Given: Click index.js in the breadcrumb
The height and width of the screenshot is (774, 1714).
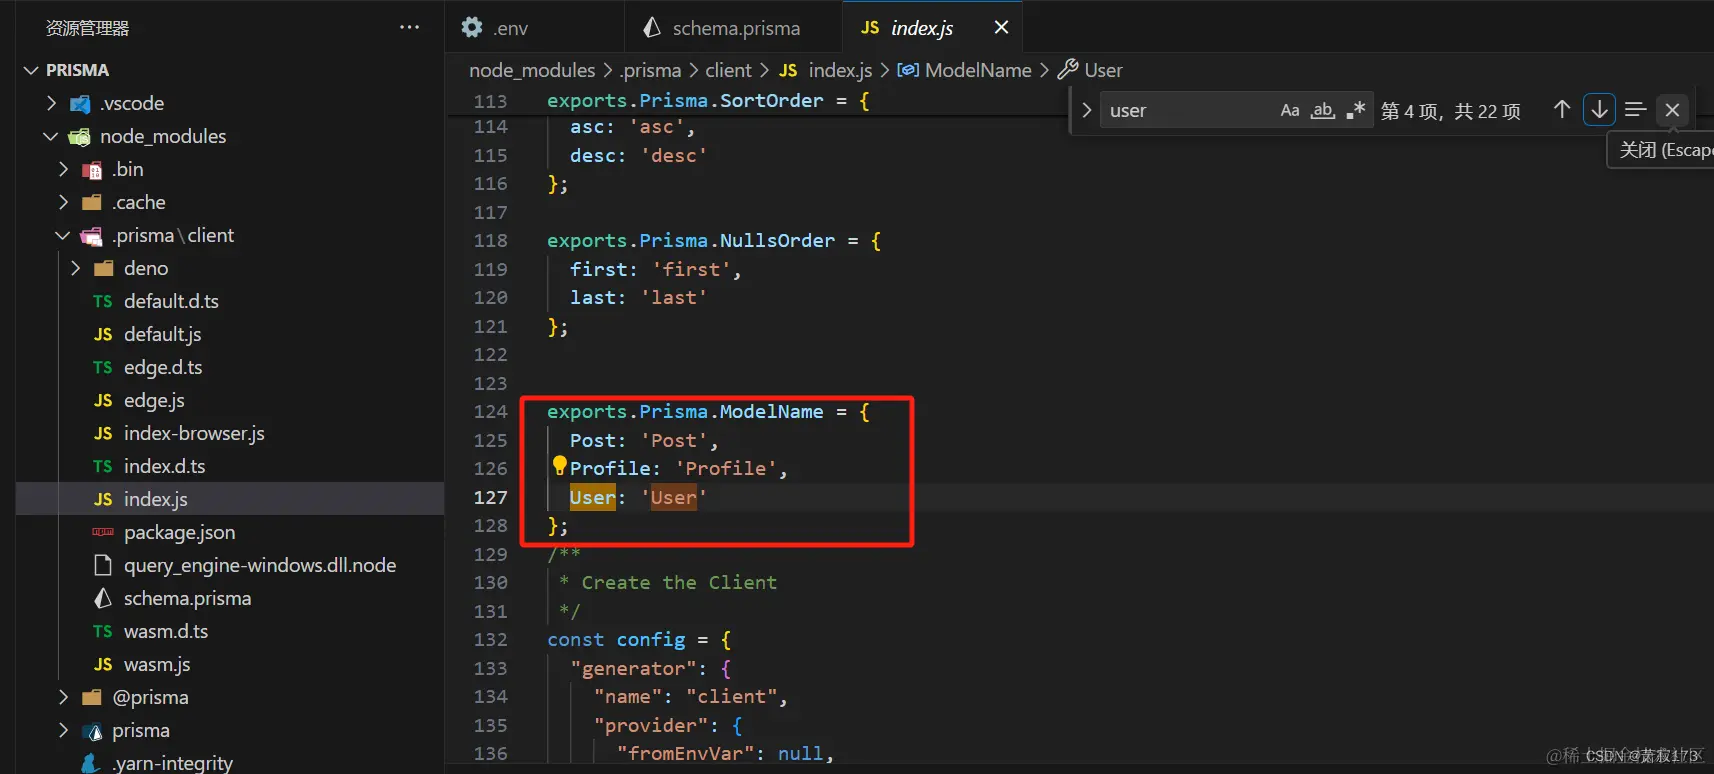Looking at the screenshot, I should point(840,70).
